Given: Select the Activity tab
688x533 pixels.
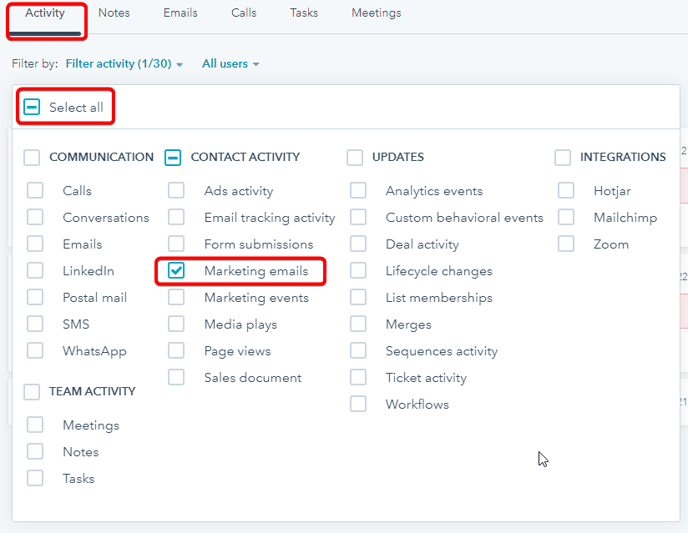Looking at the screenshot, I should (45, 13).
